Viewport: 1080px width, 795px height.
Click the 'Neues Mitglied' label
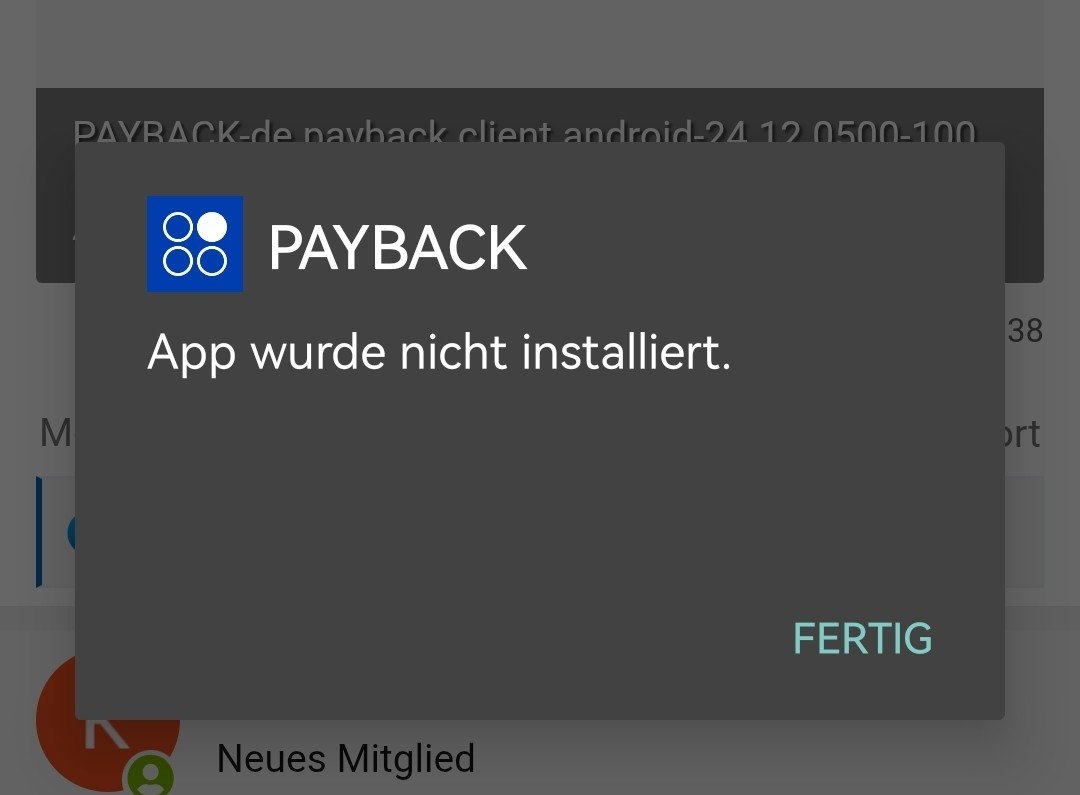[346, 758]
